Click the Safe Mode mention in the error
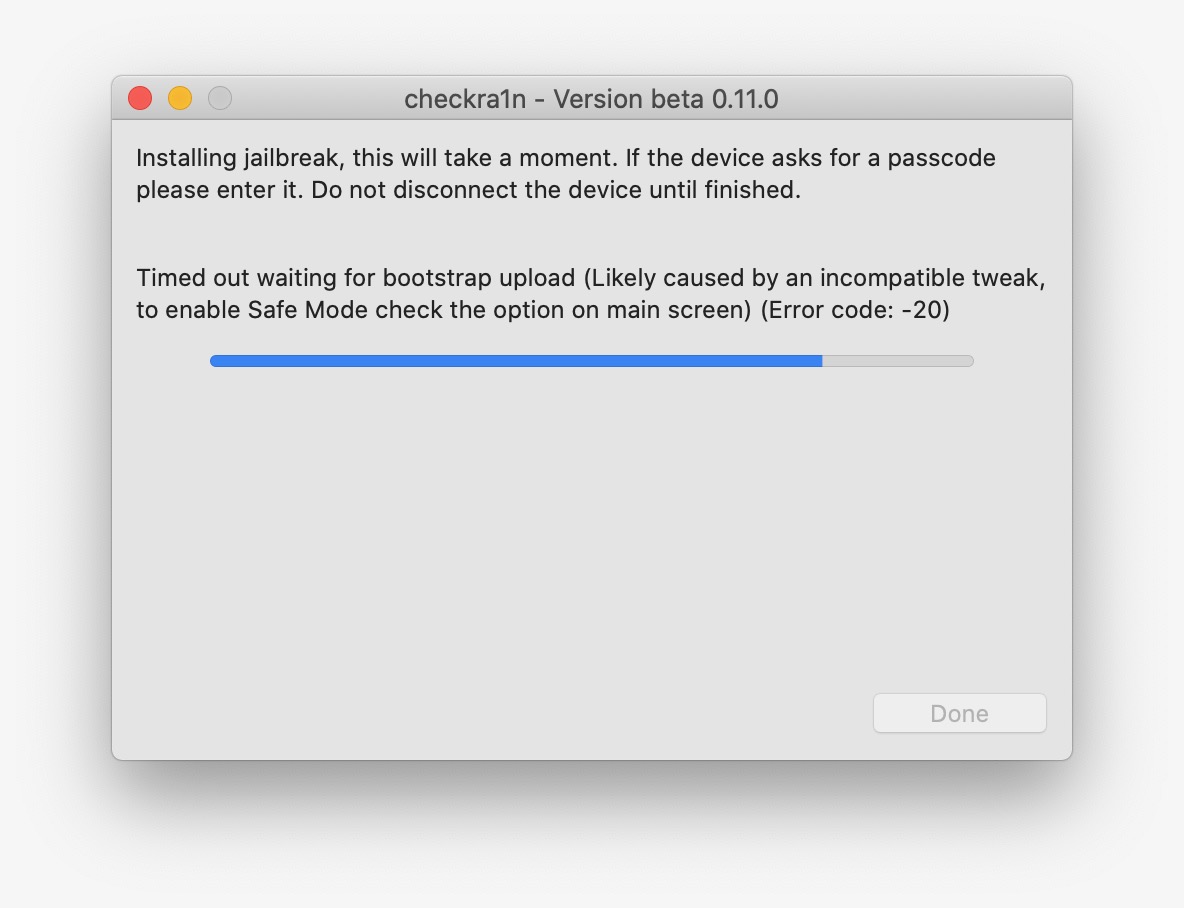The image size is (1184, 908). (310, 310)
